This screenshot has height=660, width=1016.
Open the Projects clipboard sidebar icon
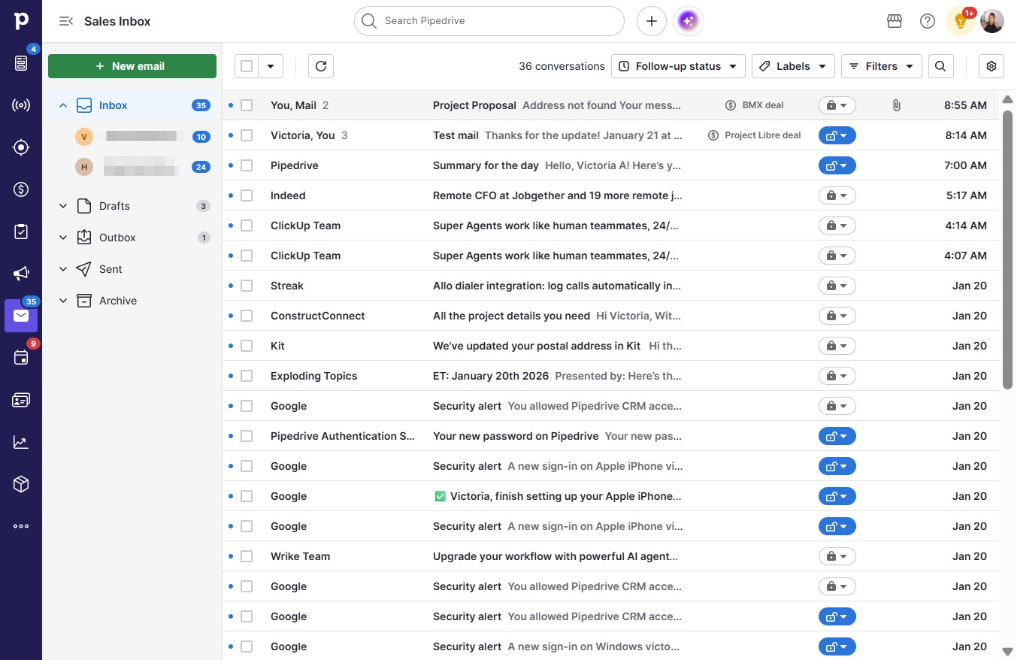[21, 231]
